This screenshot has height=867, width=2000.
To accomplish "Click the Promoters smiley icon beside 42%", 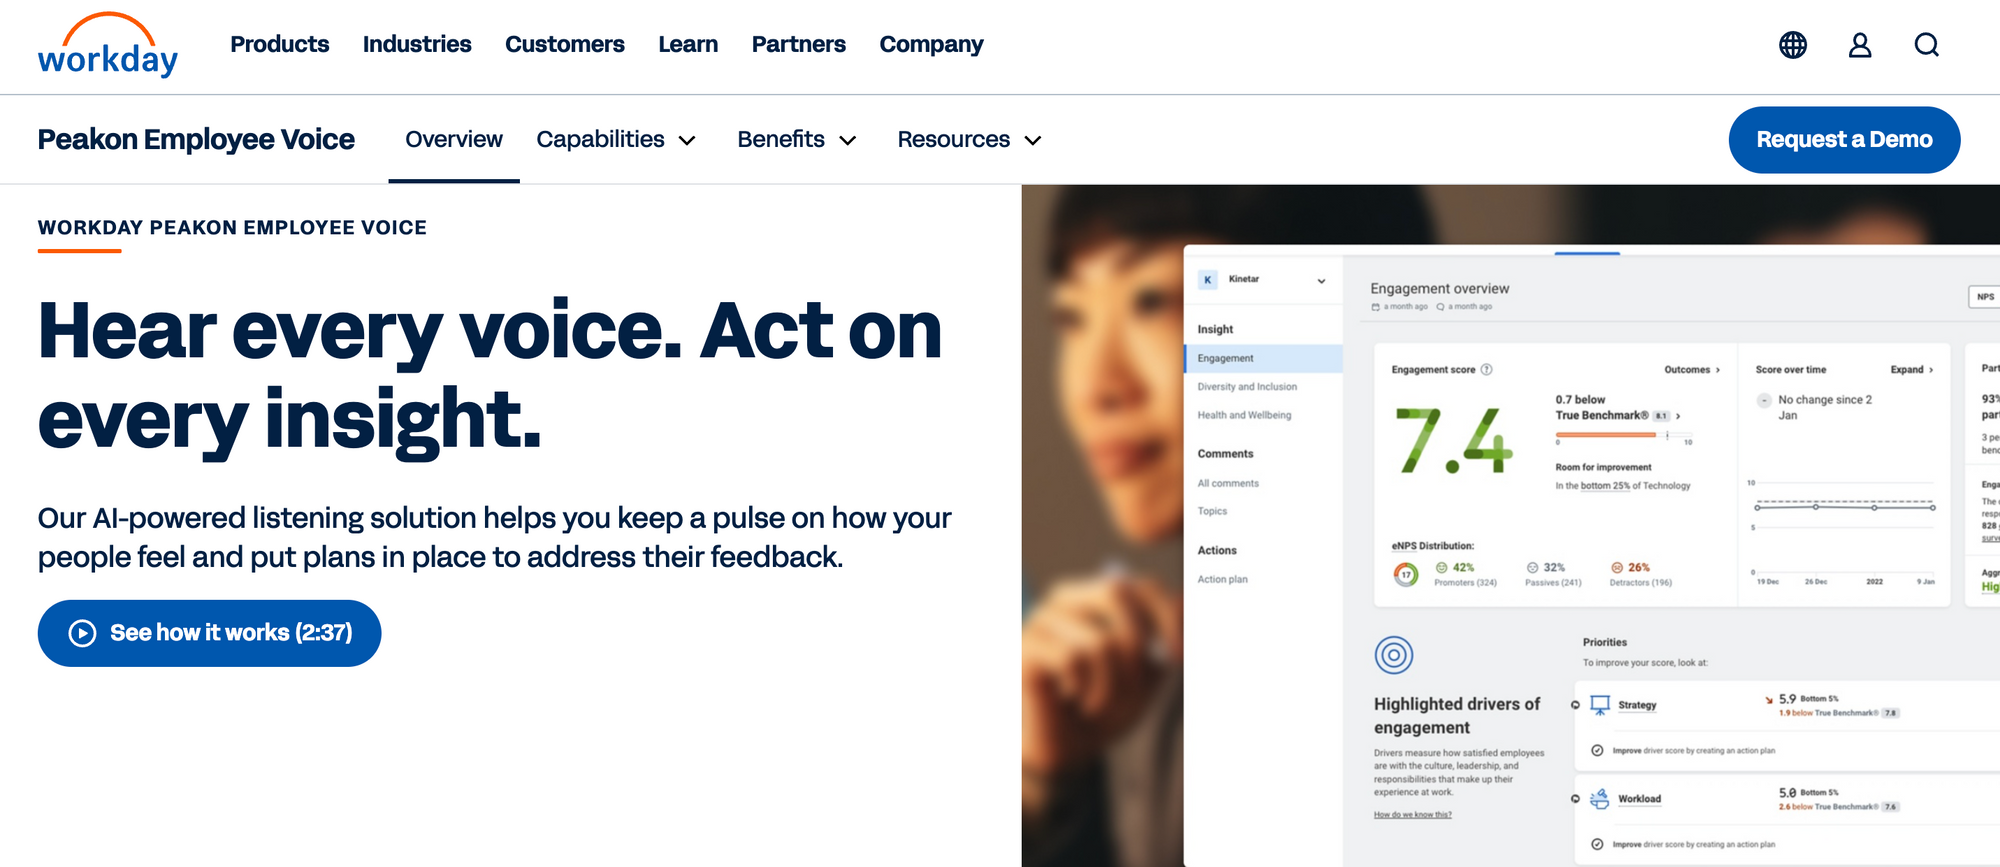I will pos(1442,567).
